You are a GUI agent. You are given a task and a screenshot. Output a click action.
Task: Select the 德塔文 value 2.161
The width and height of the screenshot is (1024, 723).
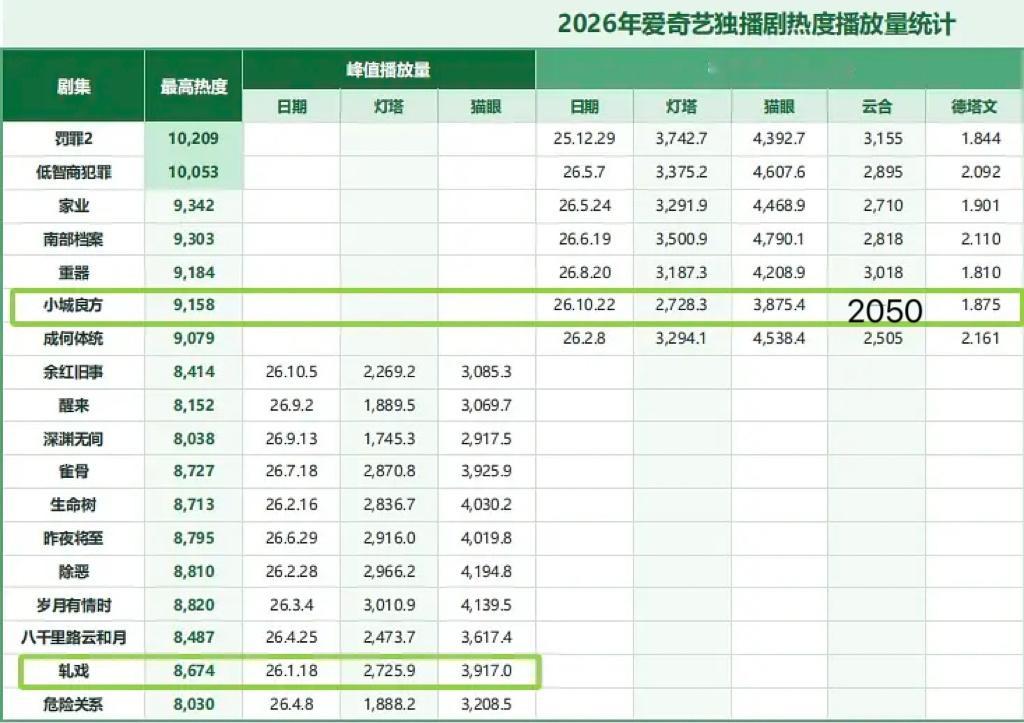(980, 338)
